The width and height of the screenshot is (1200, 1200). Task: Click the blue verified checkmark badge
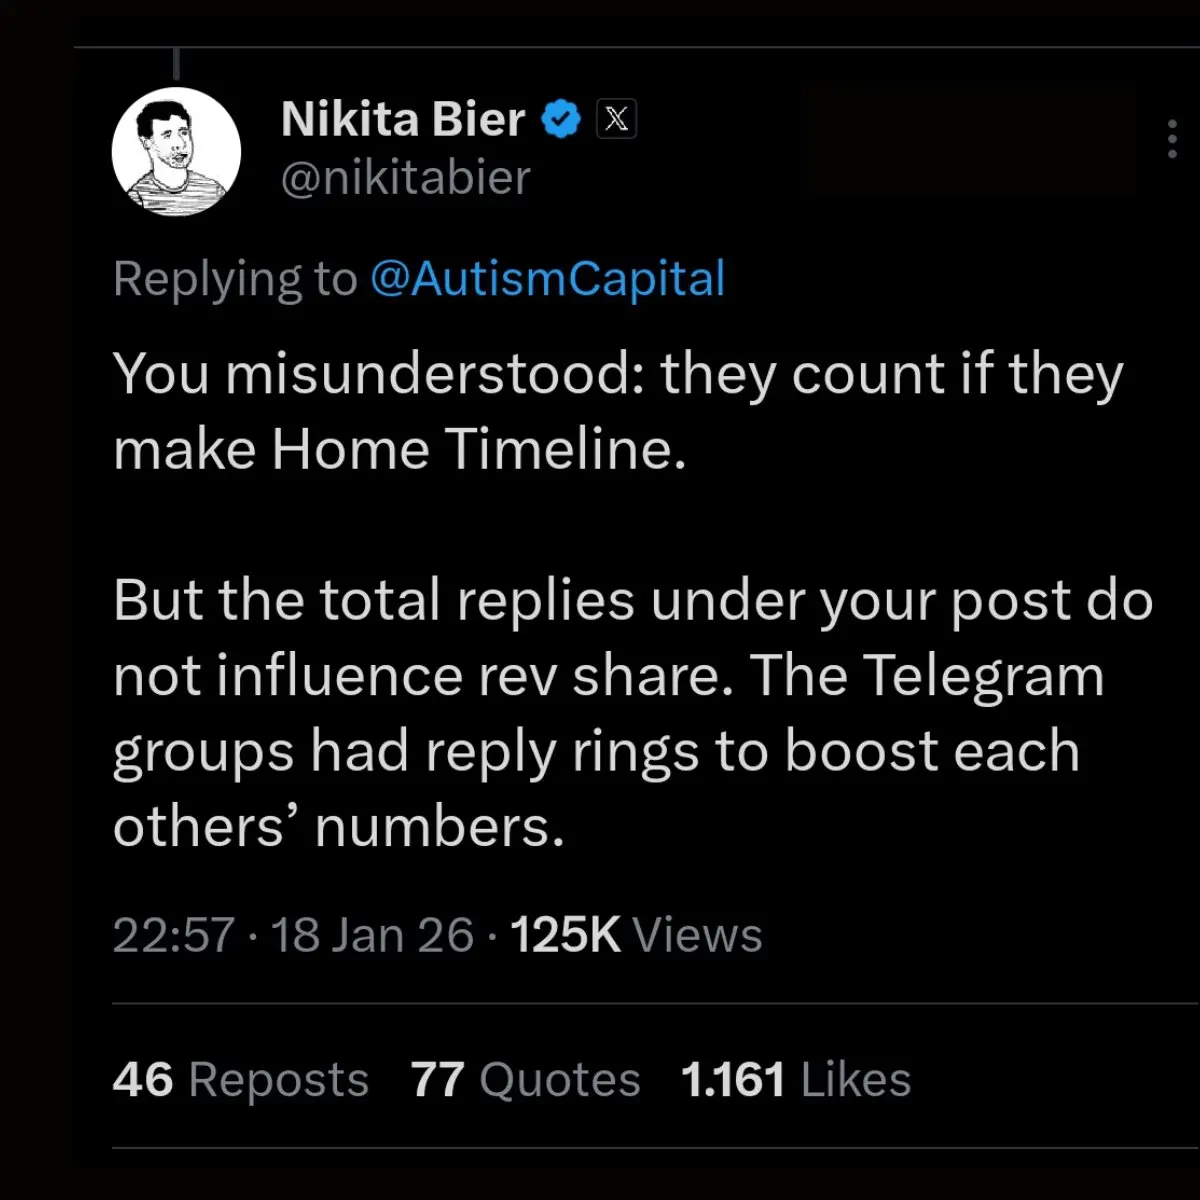(x=561, y=120)
